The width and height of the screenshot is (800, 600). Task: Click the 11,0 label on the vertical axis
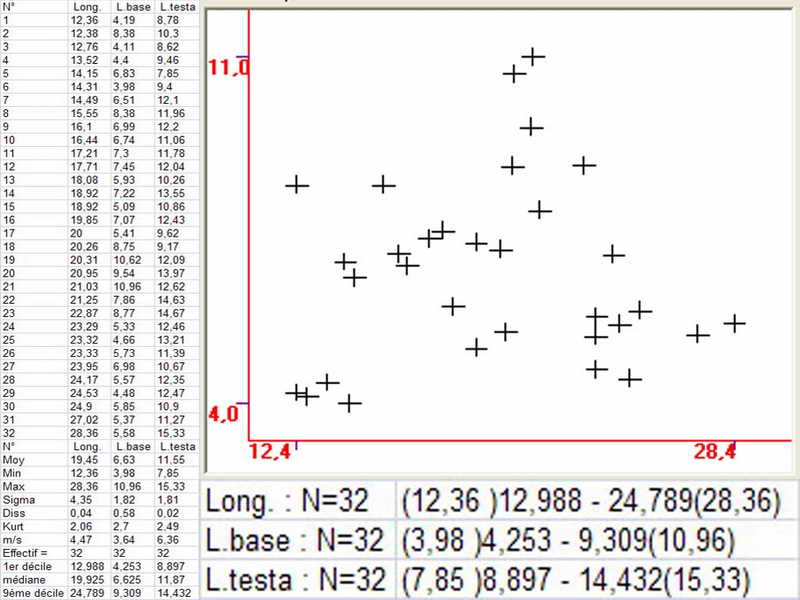[x=228, y=67]
